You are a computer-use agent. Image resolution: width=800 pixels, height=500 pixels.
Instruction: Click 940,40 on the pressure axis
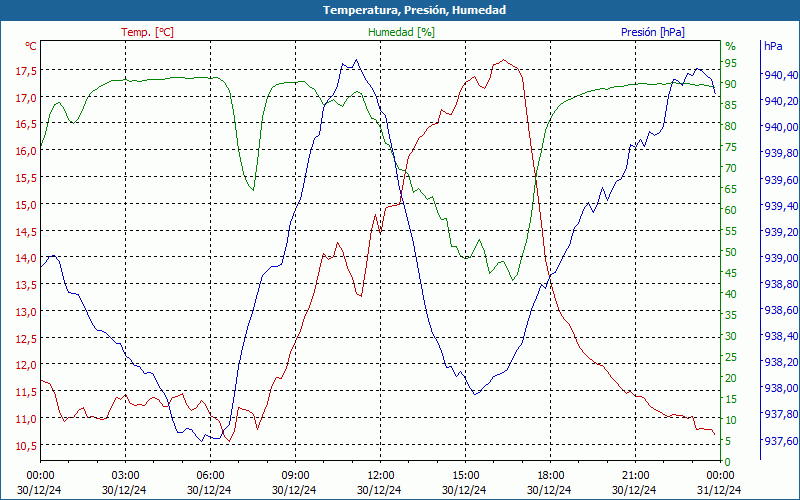coord(781,75)
